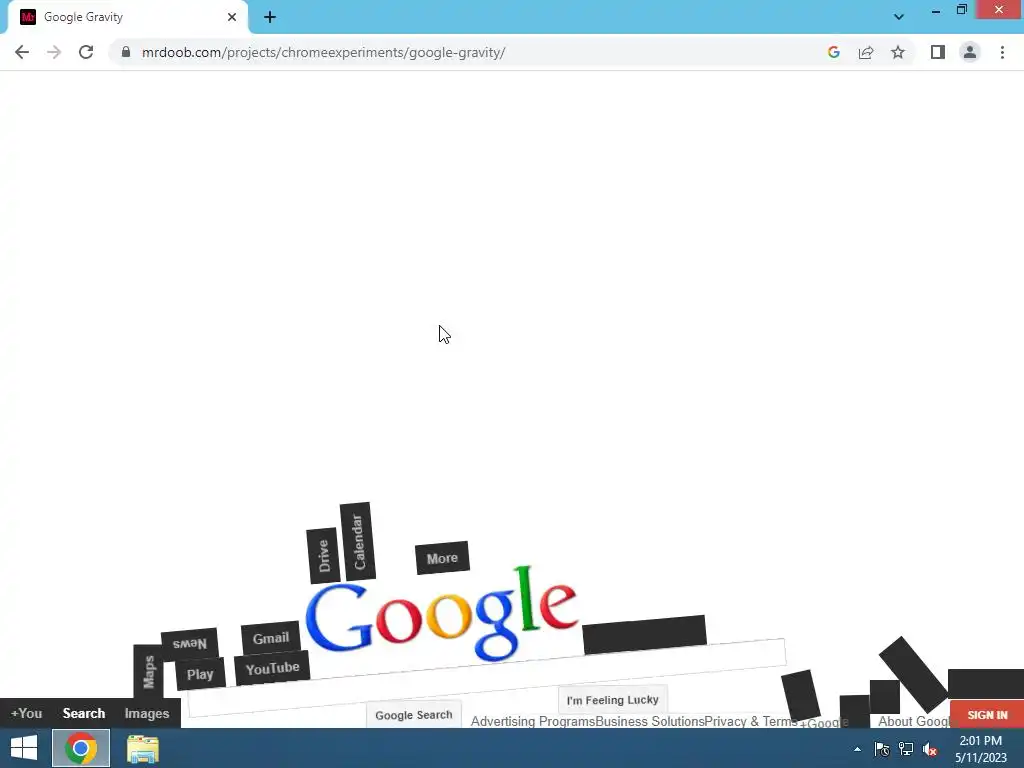Click the red SIGN IN button
Screen dimensions: 1024x768
coord(987,715)
